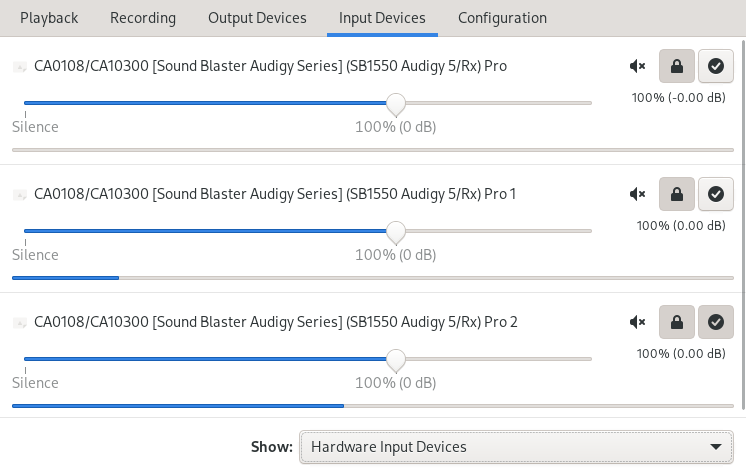
Task: Toggle channel lock for Pro 1 device
Action: click(677, 194)
